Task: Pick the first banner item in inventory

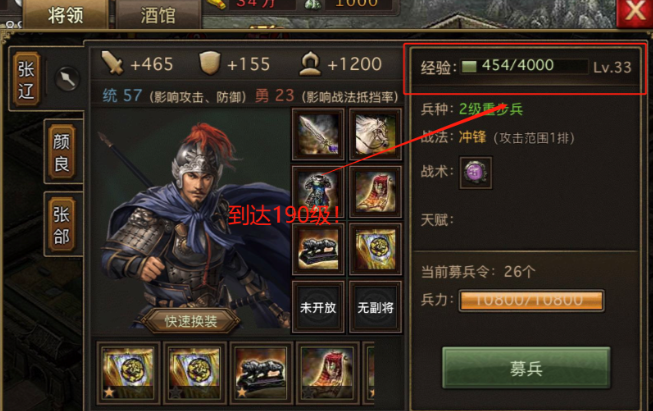Action: click(128, 373)
